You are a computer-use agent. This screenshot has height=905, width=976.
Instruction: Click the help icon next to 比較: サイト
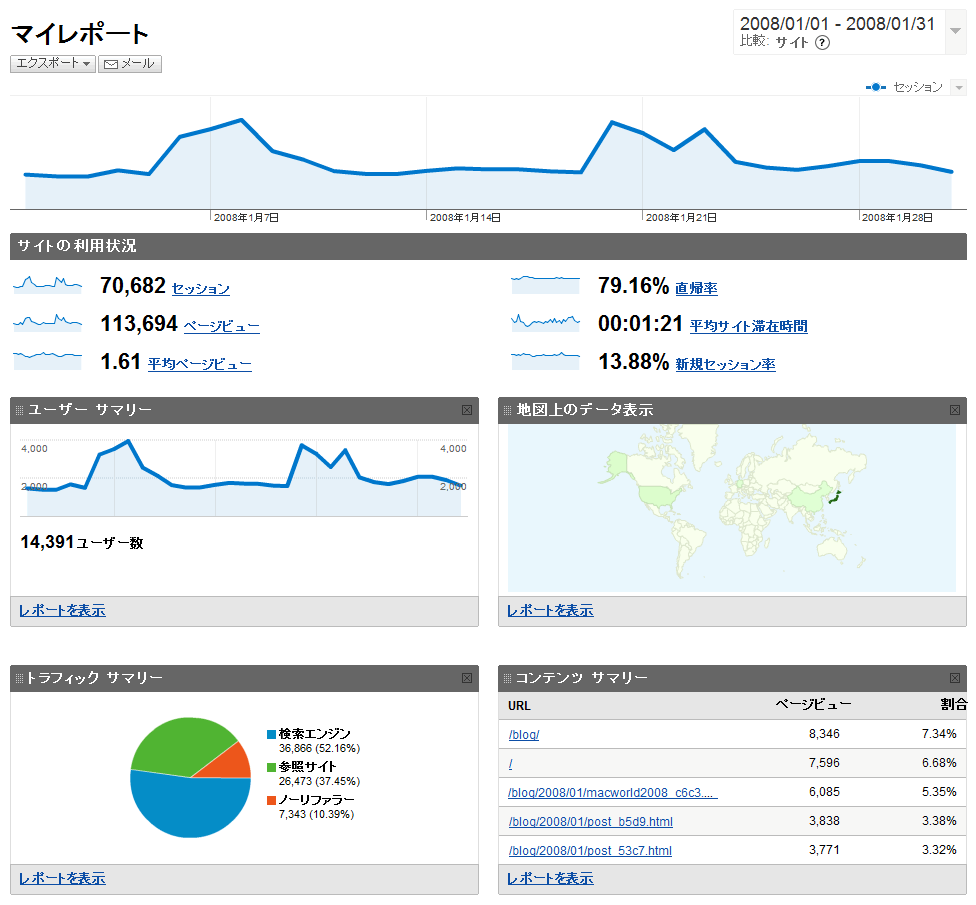[823, 43]
